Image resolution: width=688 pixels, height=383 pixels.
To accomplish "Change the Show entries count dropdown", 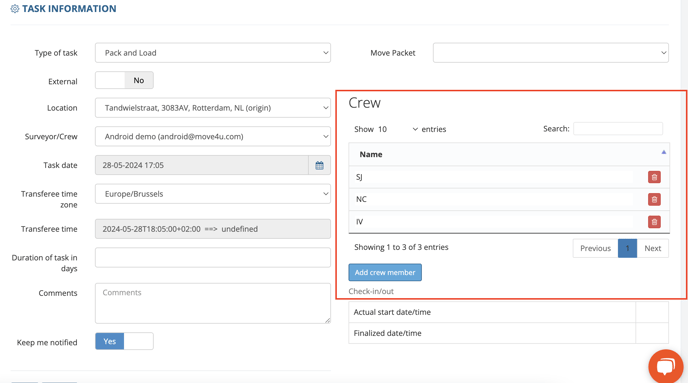I will click(398, 129).
